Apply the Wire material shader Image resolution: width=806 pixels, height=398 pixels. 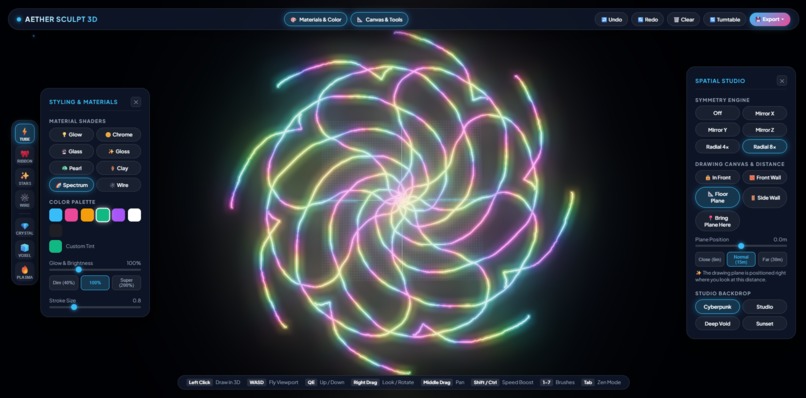coord(119,185)
